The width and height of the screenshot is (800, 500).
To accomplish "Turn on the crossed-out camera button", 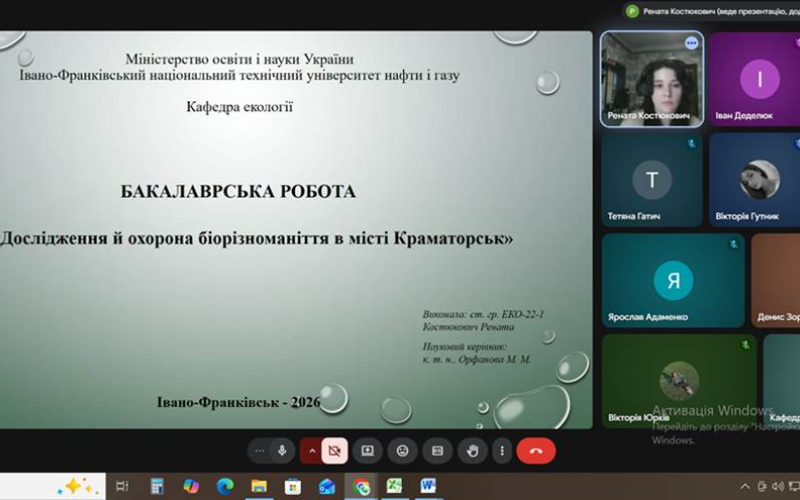I will click(335, 451).
